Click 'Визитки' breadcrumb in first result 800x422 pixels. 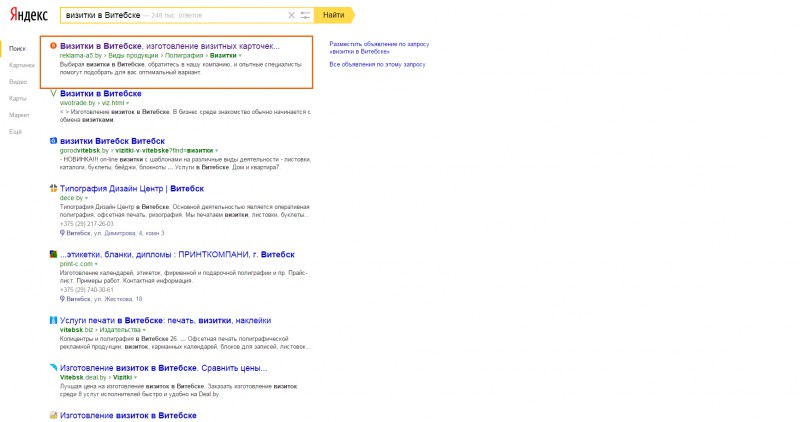(x=223, y=55)
